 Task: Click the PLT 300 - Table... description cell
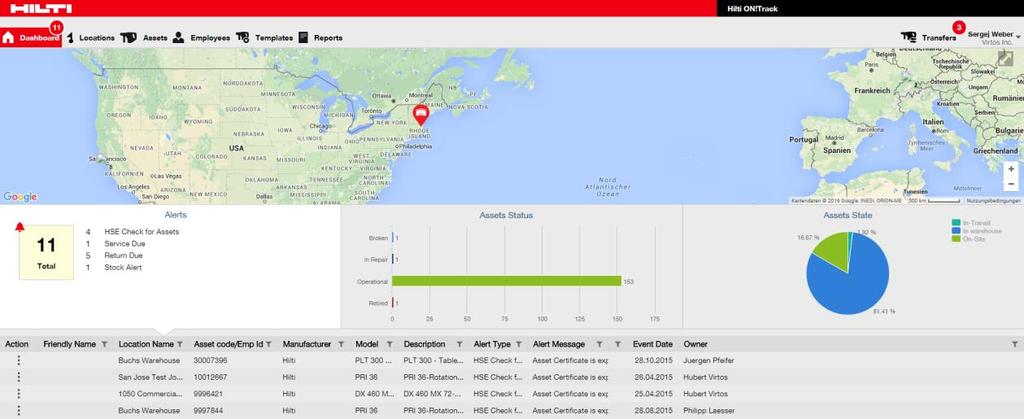pos(432,360)
